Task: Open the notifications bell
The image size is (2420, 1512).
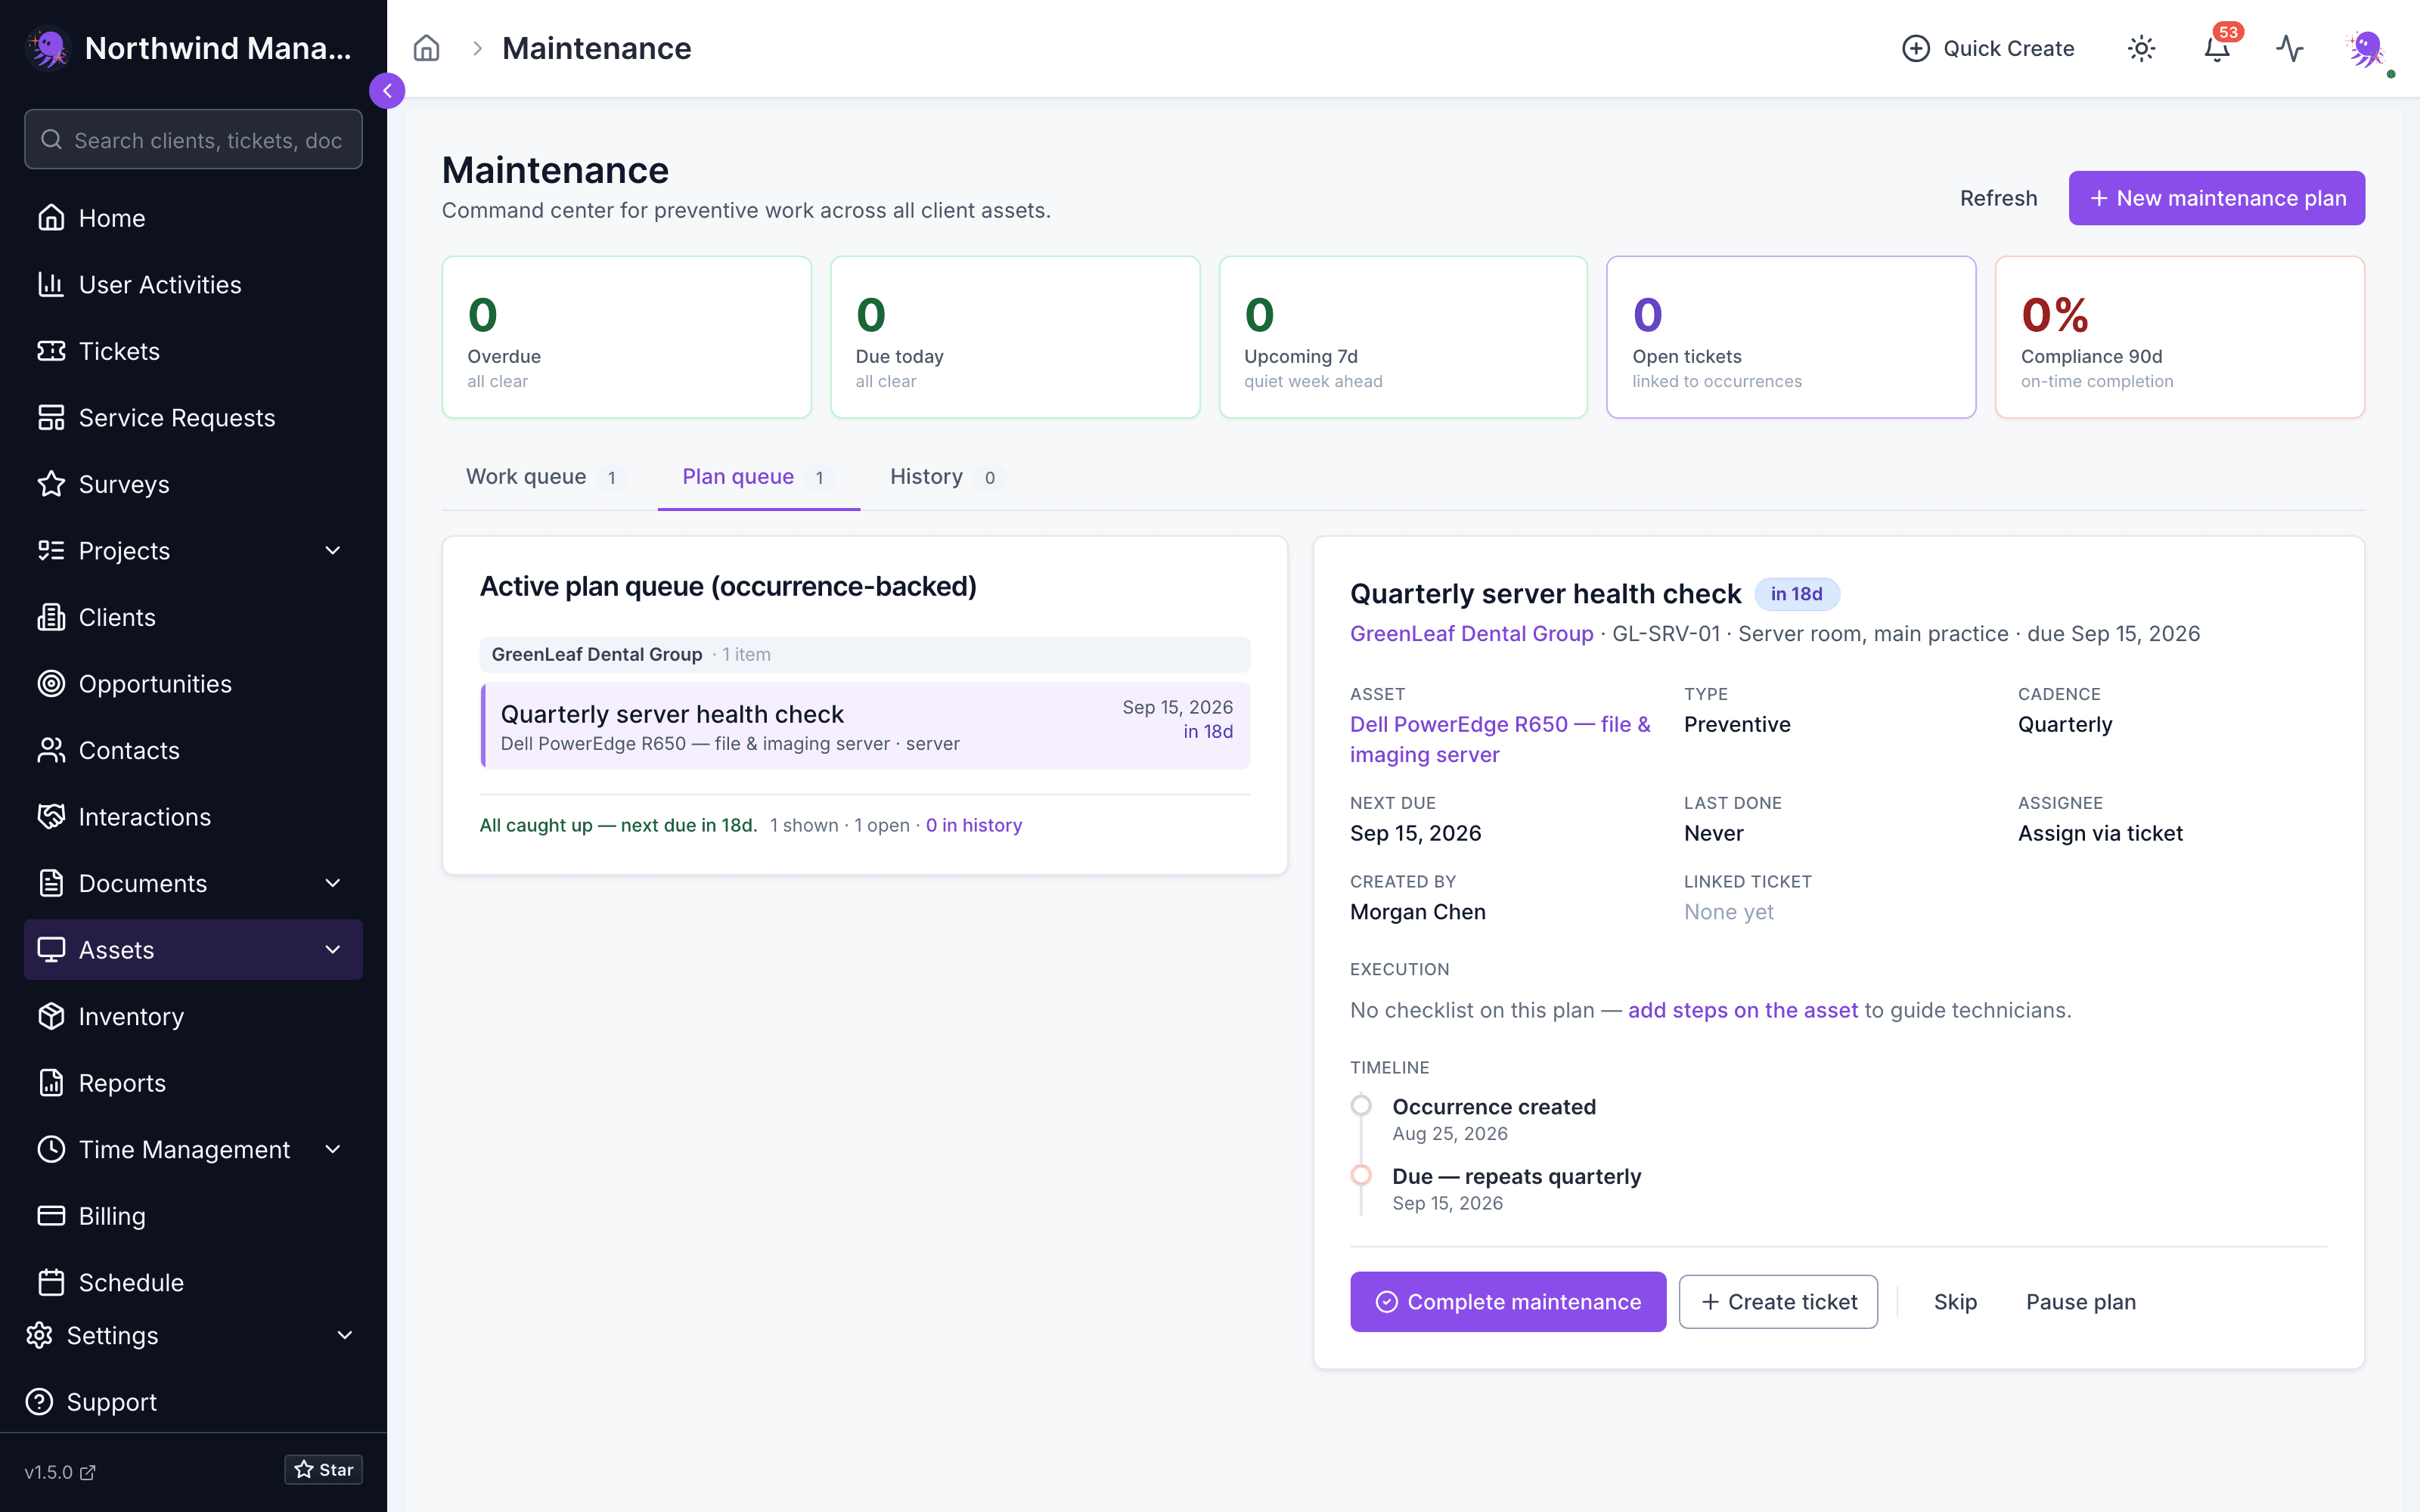Action: pyautogui.click(x=2217, y=48)
